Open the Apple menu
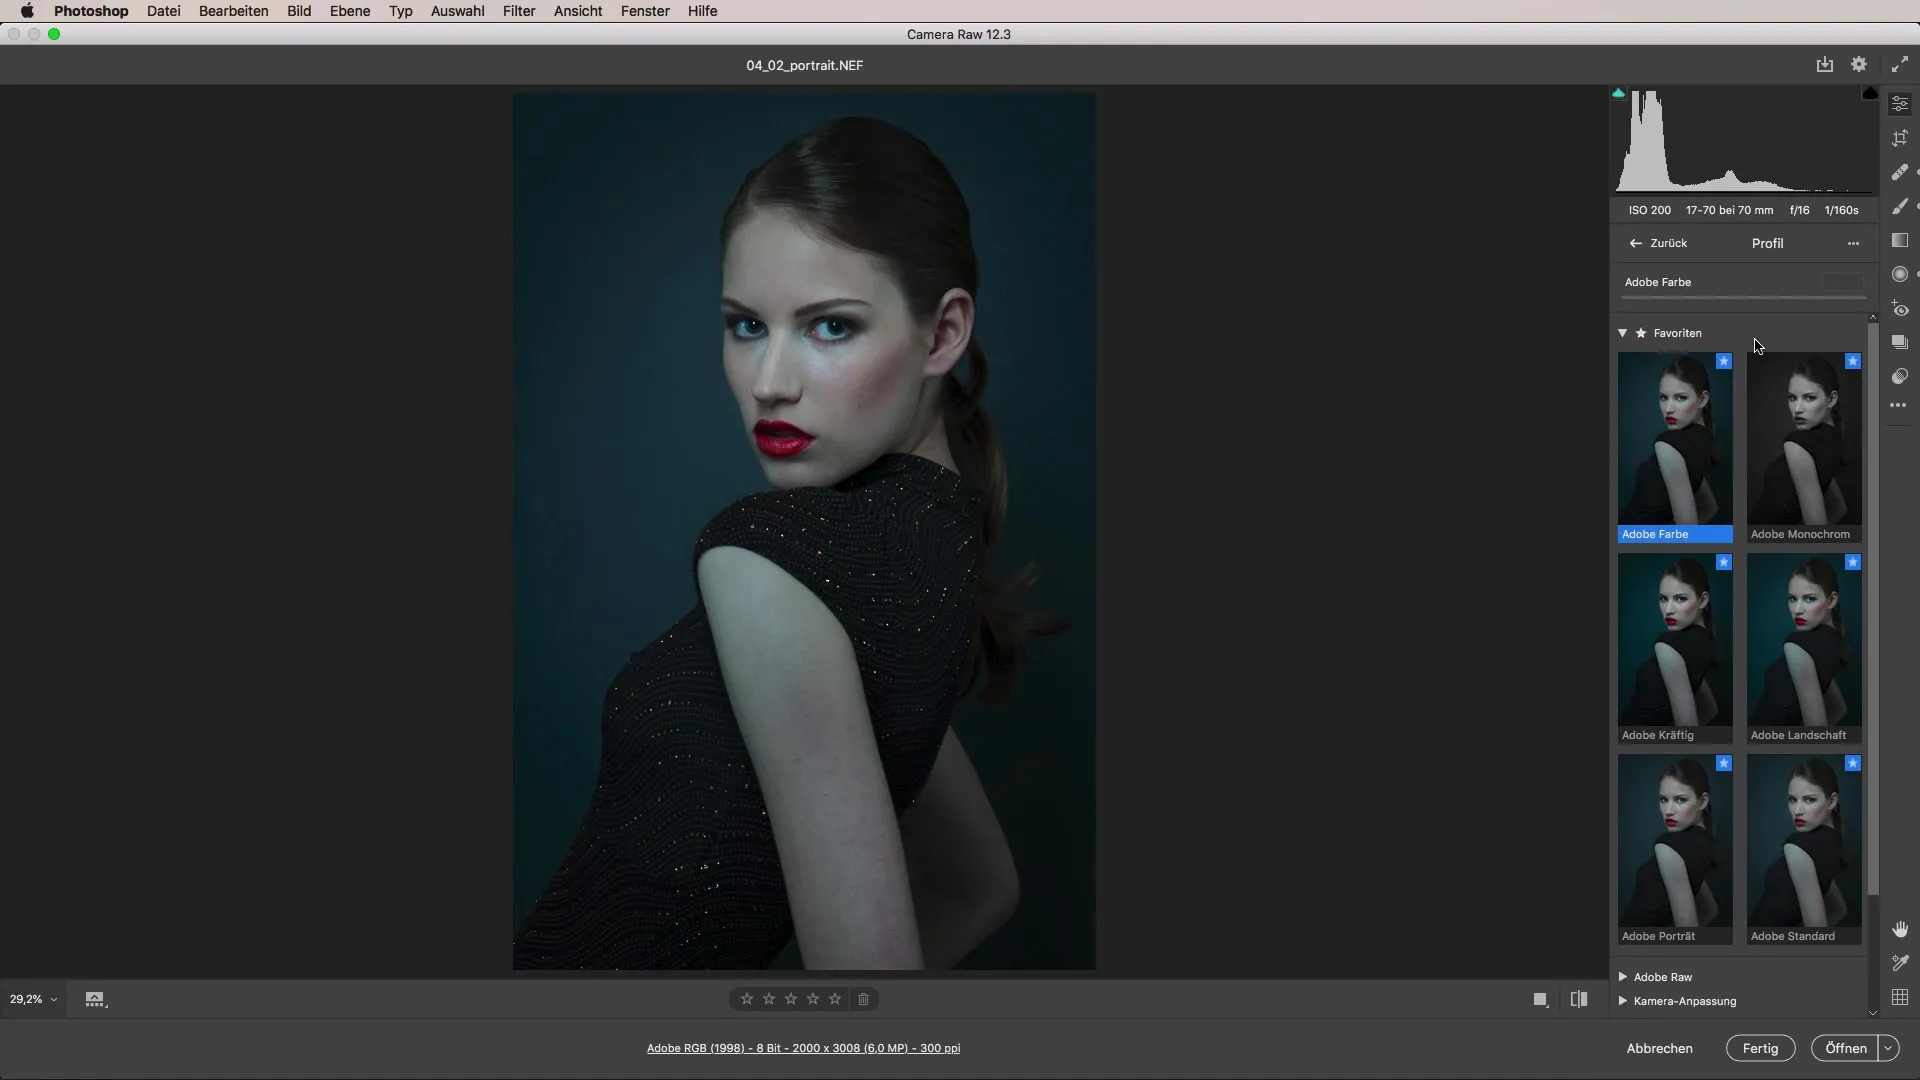 point(27,11)
